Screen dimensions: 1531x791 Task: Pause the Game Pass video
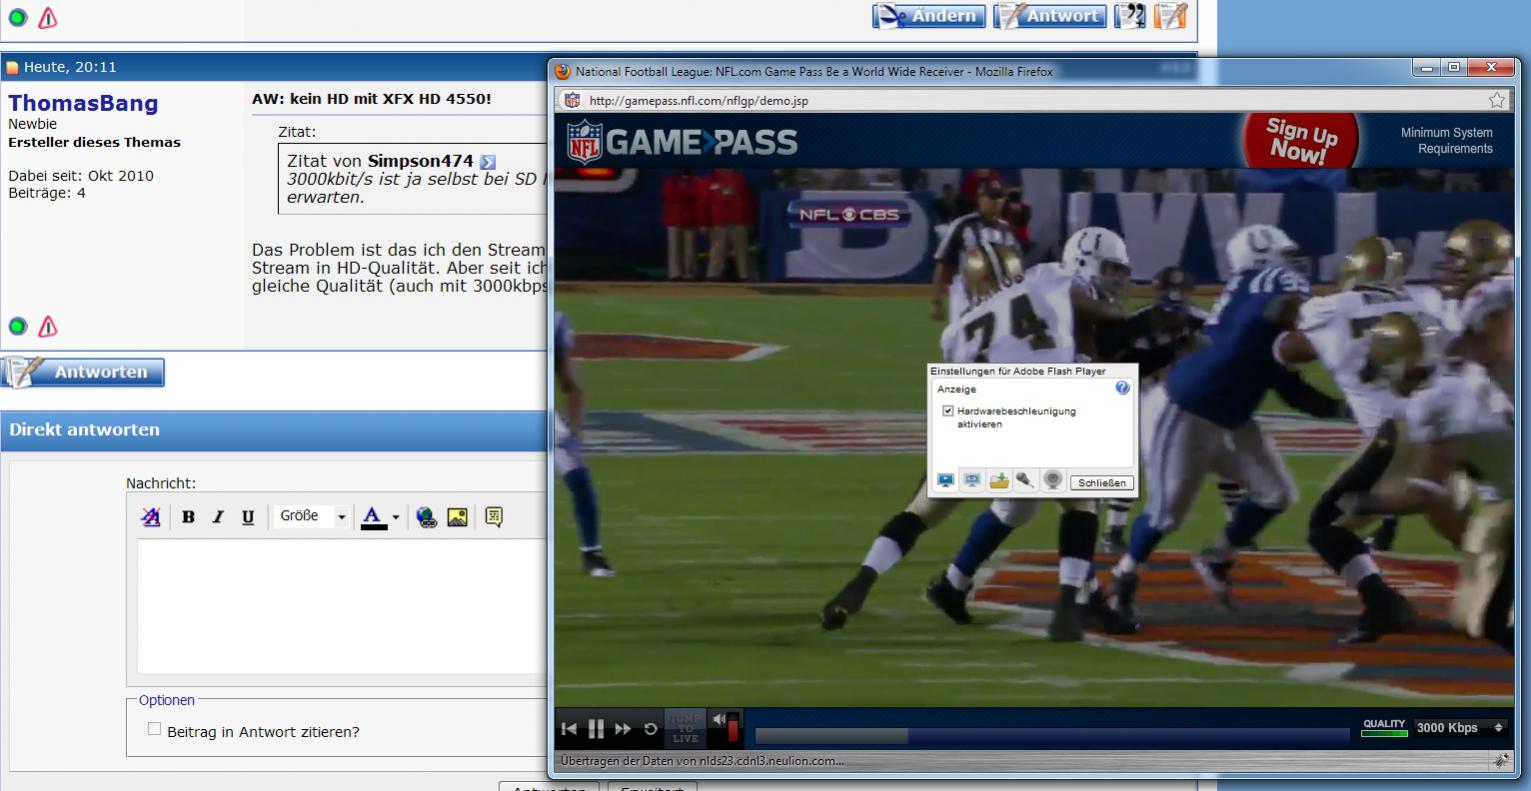[596, 729]
